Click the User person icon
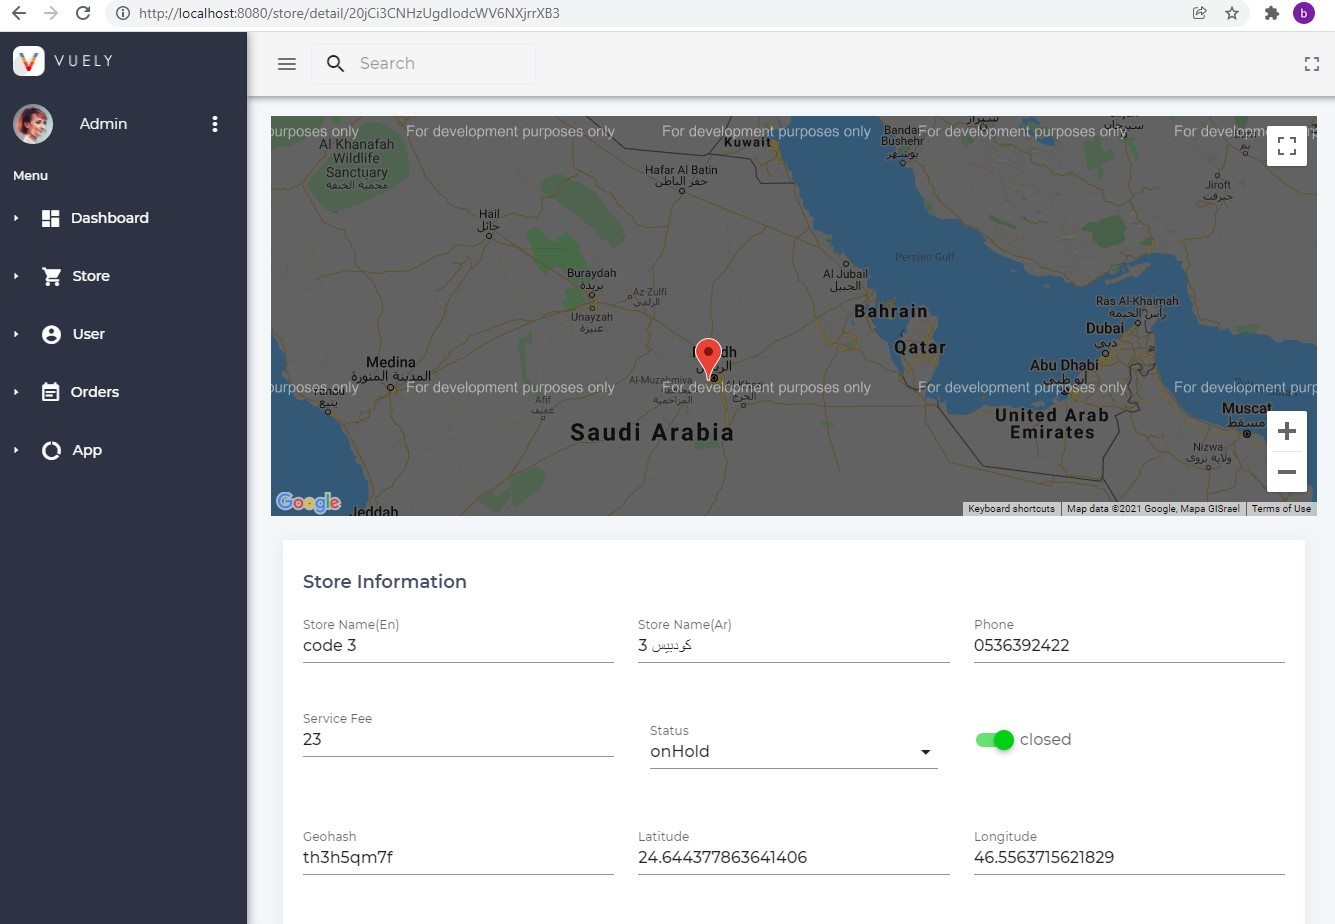Screen dimensions: 1335x924 pos(50,333)
